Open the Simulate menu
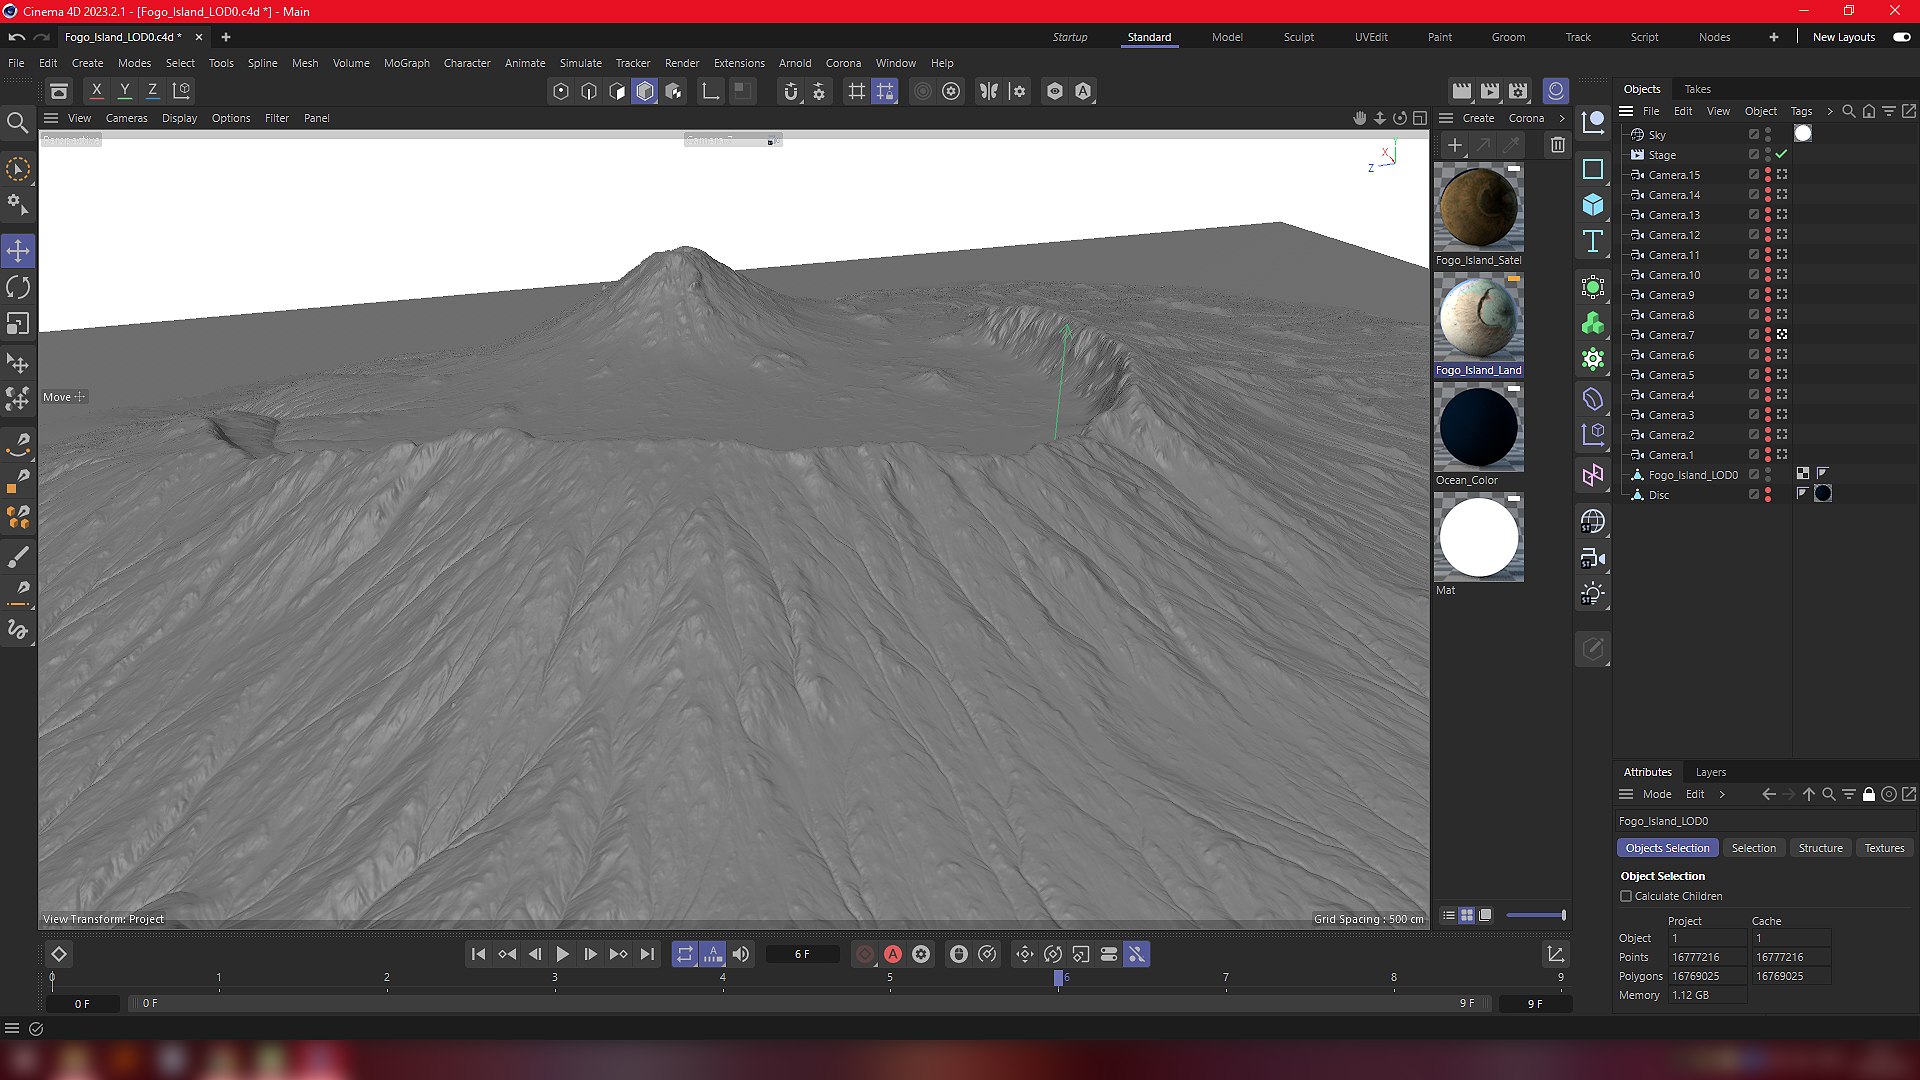1920x1080 pixels. (x=580, y=63)
